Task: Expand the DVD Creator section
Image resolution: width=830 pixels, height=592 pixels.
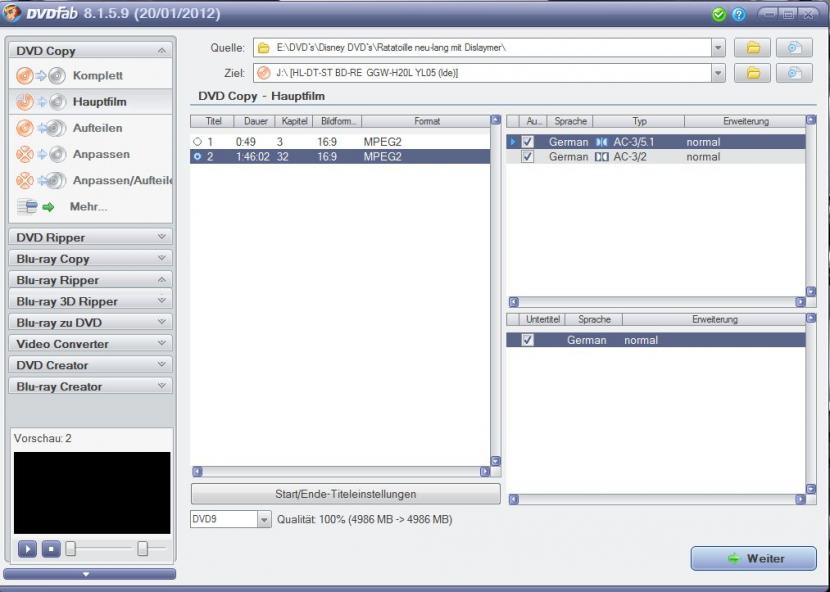Action: tap(162, 365)
